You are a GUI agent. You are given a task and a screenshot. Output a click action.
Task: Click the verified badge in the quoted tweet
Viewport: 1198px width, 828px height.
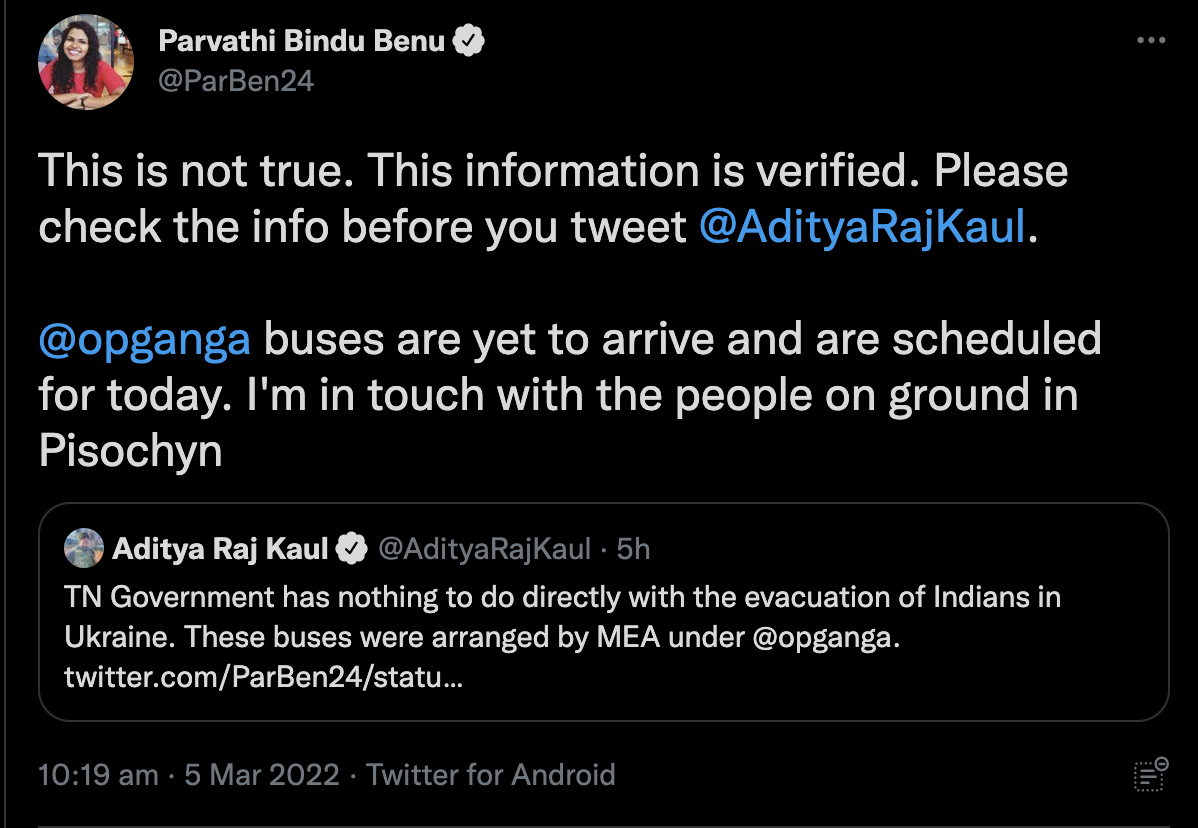pyautogui.click(x=350, y=548)
